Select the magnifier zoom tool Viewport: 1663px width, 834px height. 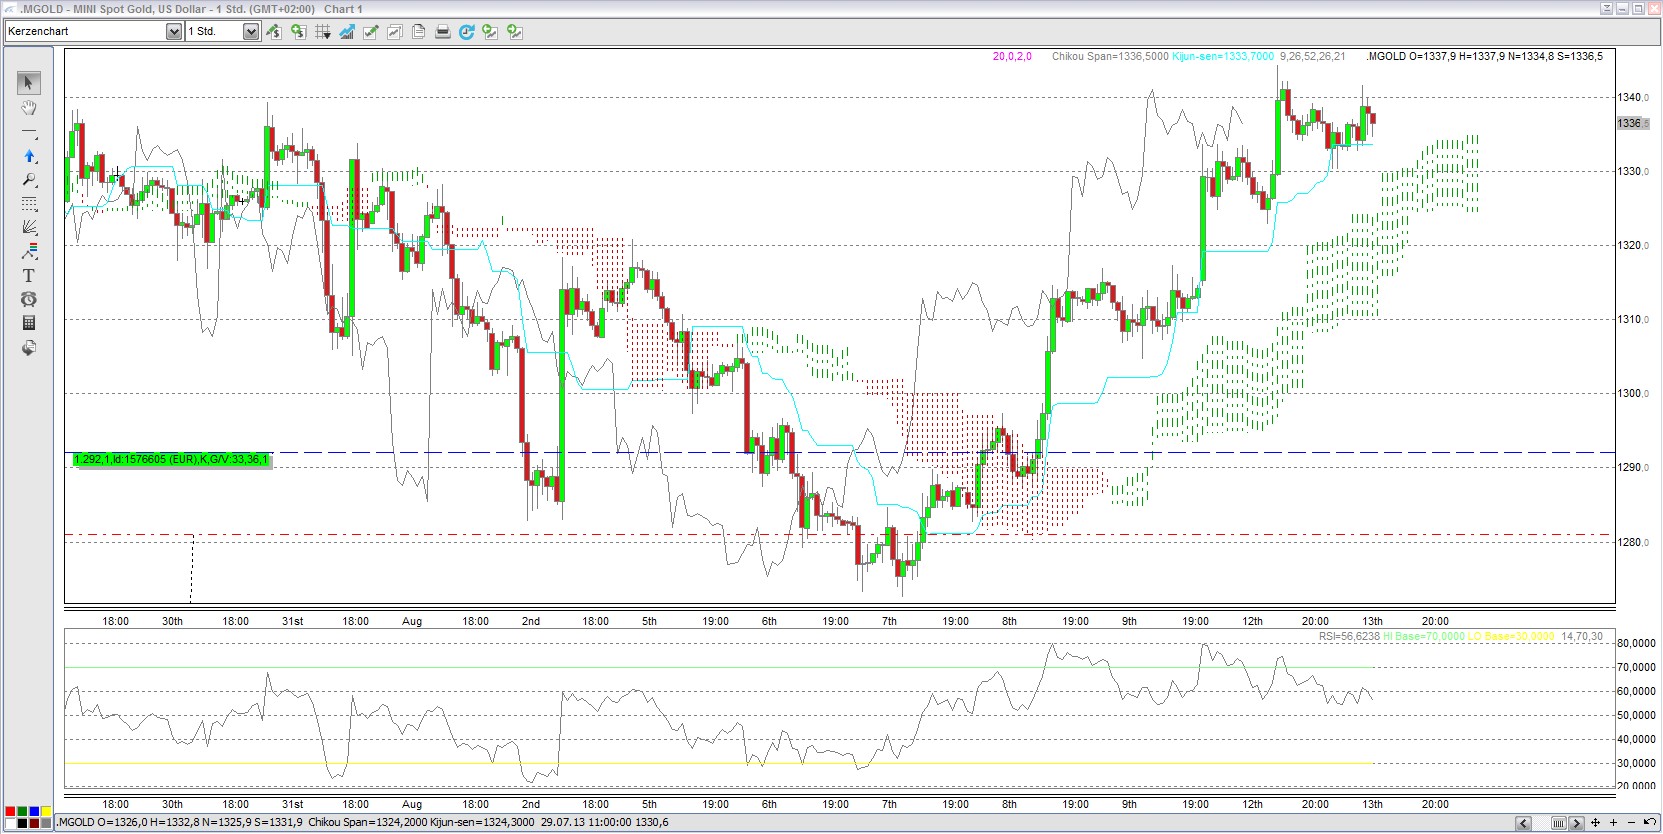(29, 180)
